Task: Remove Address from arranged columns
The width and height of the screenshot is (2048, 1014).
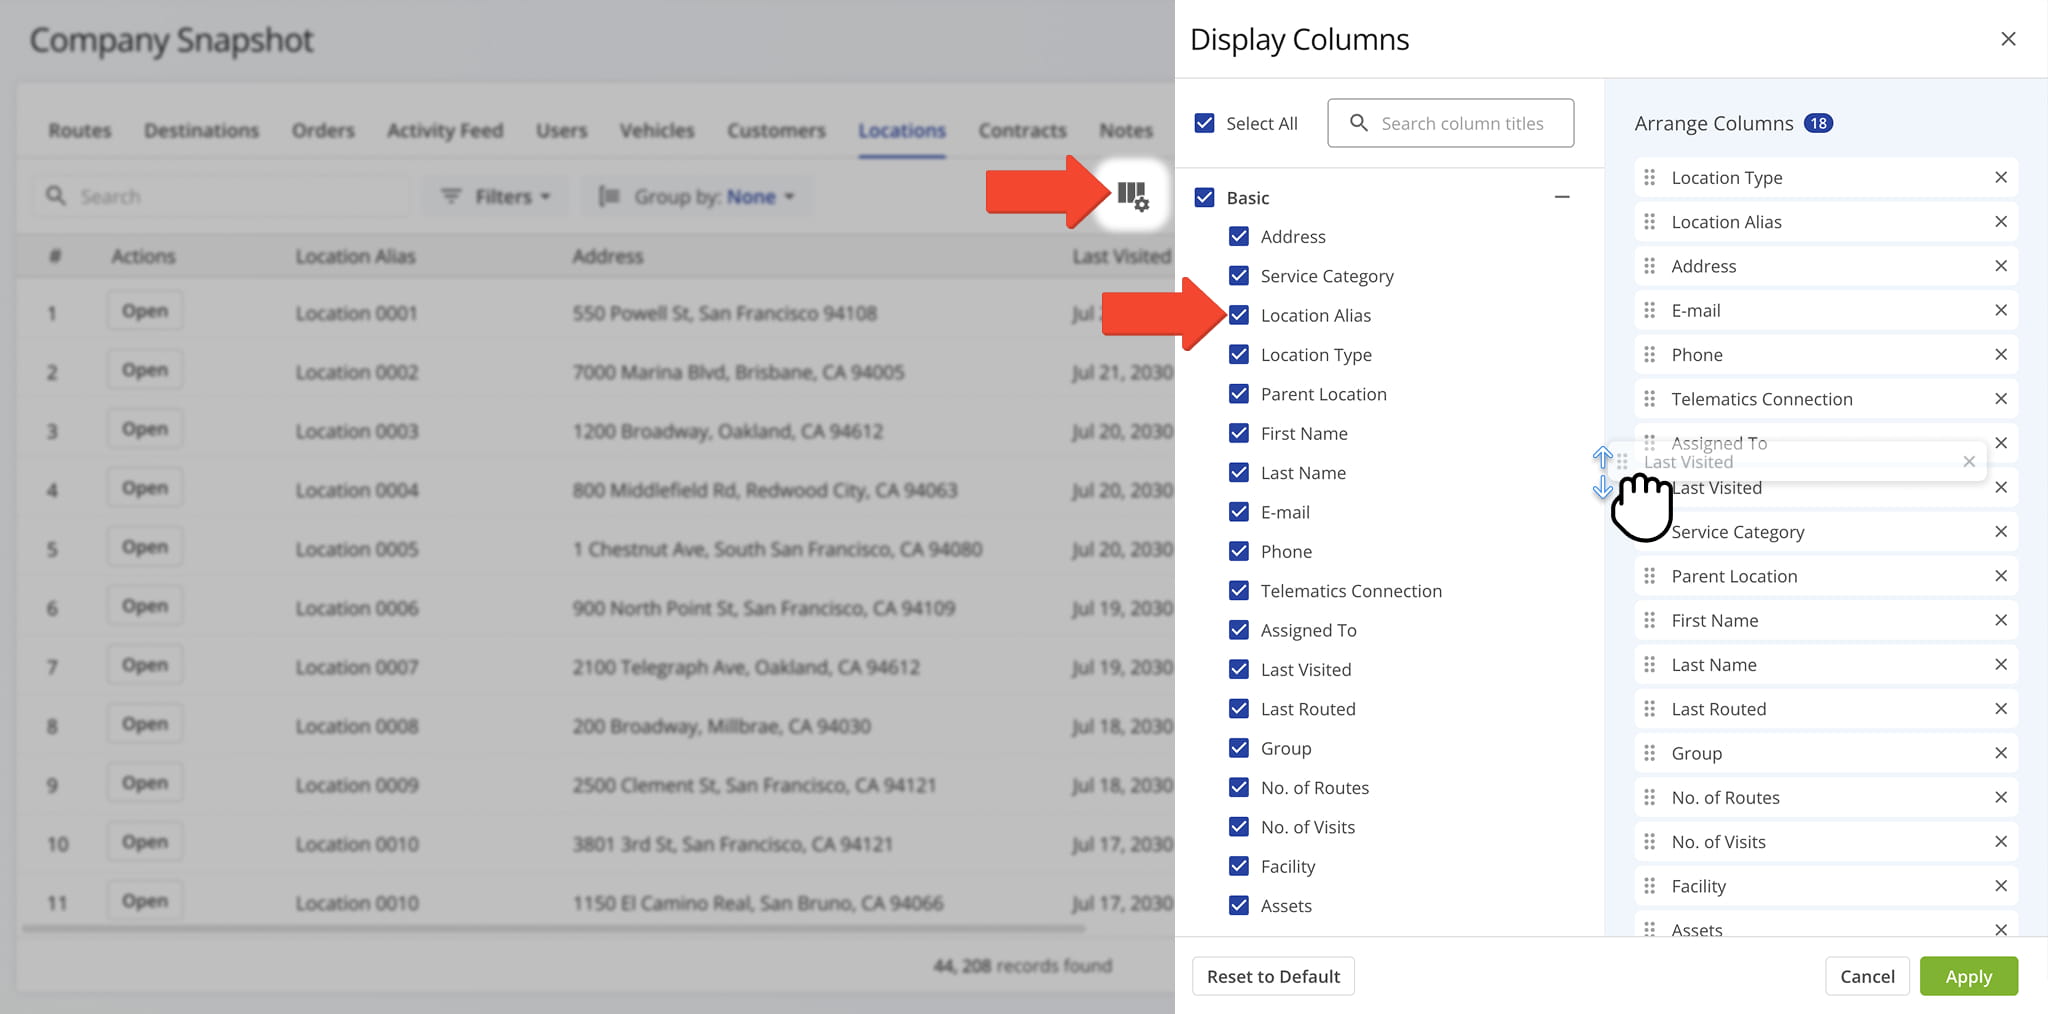Action: pos(2001,266)
